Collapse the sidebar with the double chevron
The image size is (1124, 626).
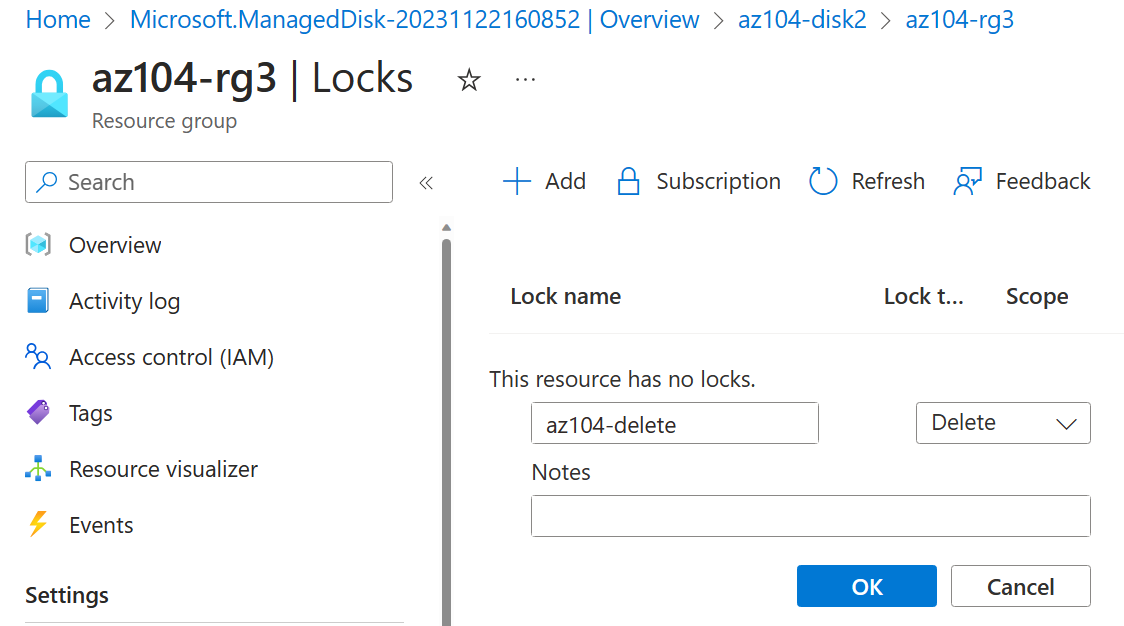click(x=426, y=183)
